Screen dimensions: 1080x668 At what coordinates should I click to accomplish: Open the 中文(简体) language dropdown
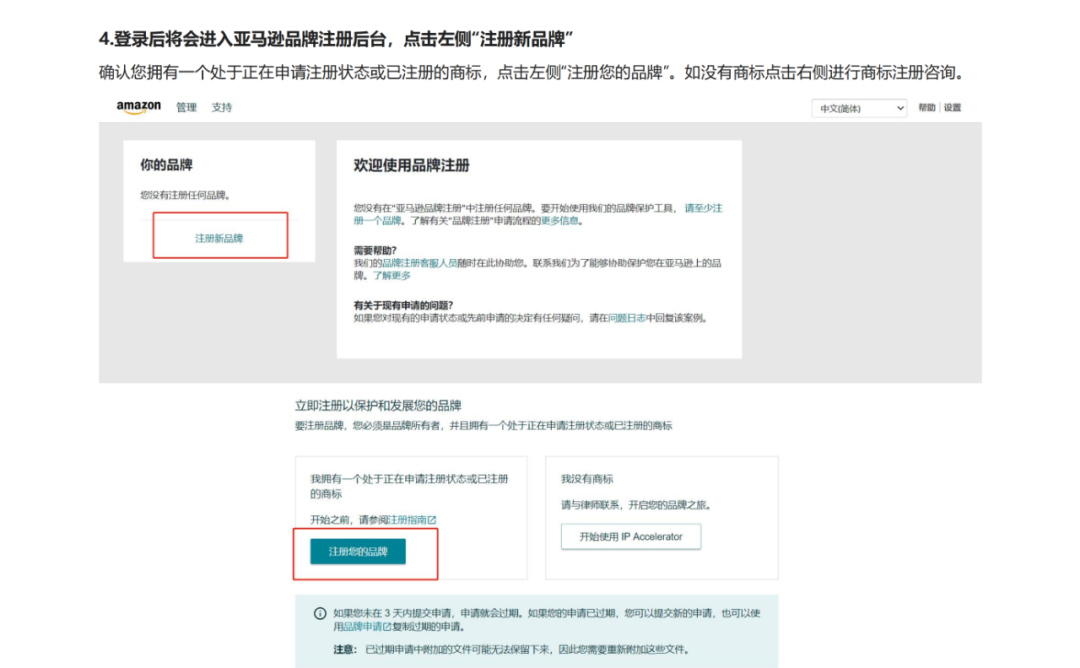(859, 108)
